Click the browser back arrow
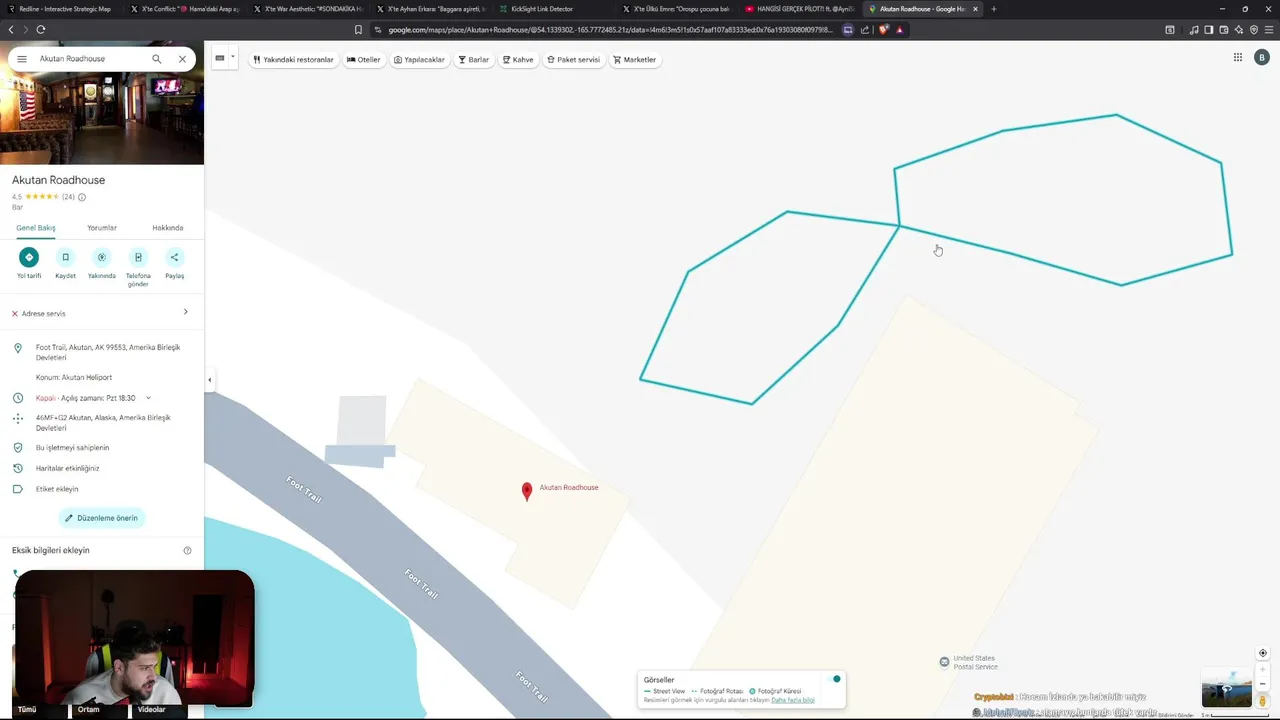Screen dimensions: 1280x720 coord(11,29)
